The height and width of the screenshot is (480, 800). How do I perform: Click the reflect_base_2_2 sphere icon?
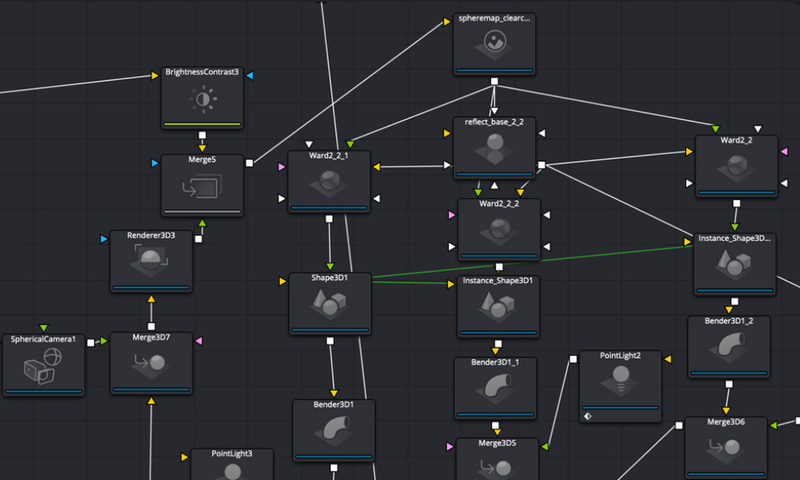coord(494,147)
